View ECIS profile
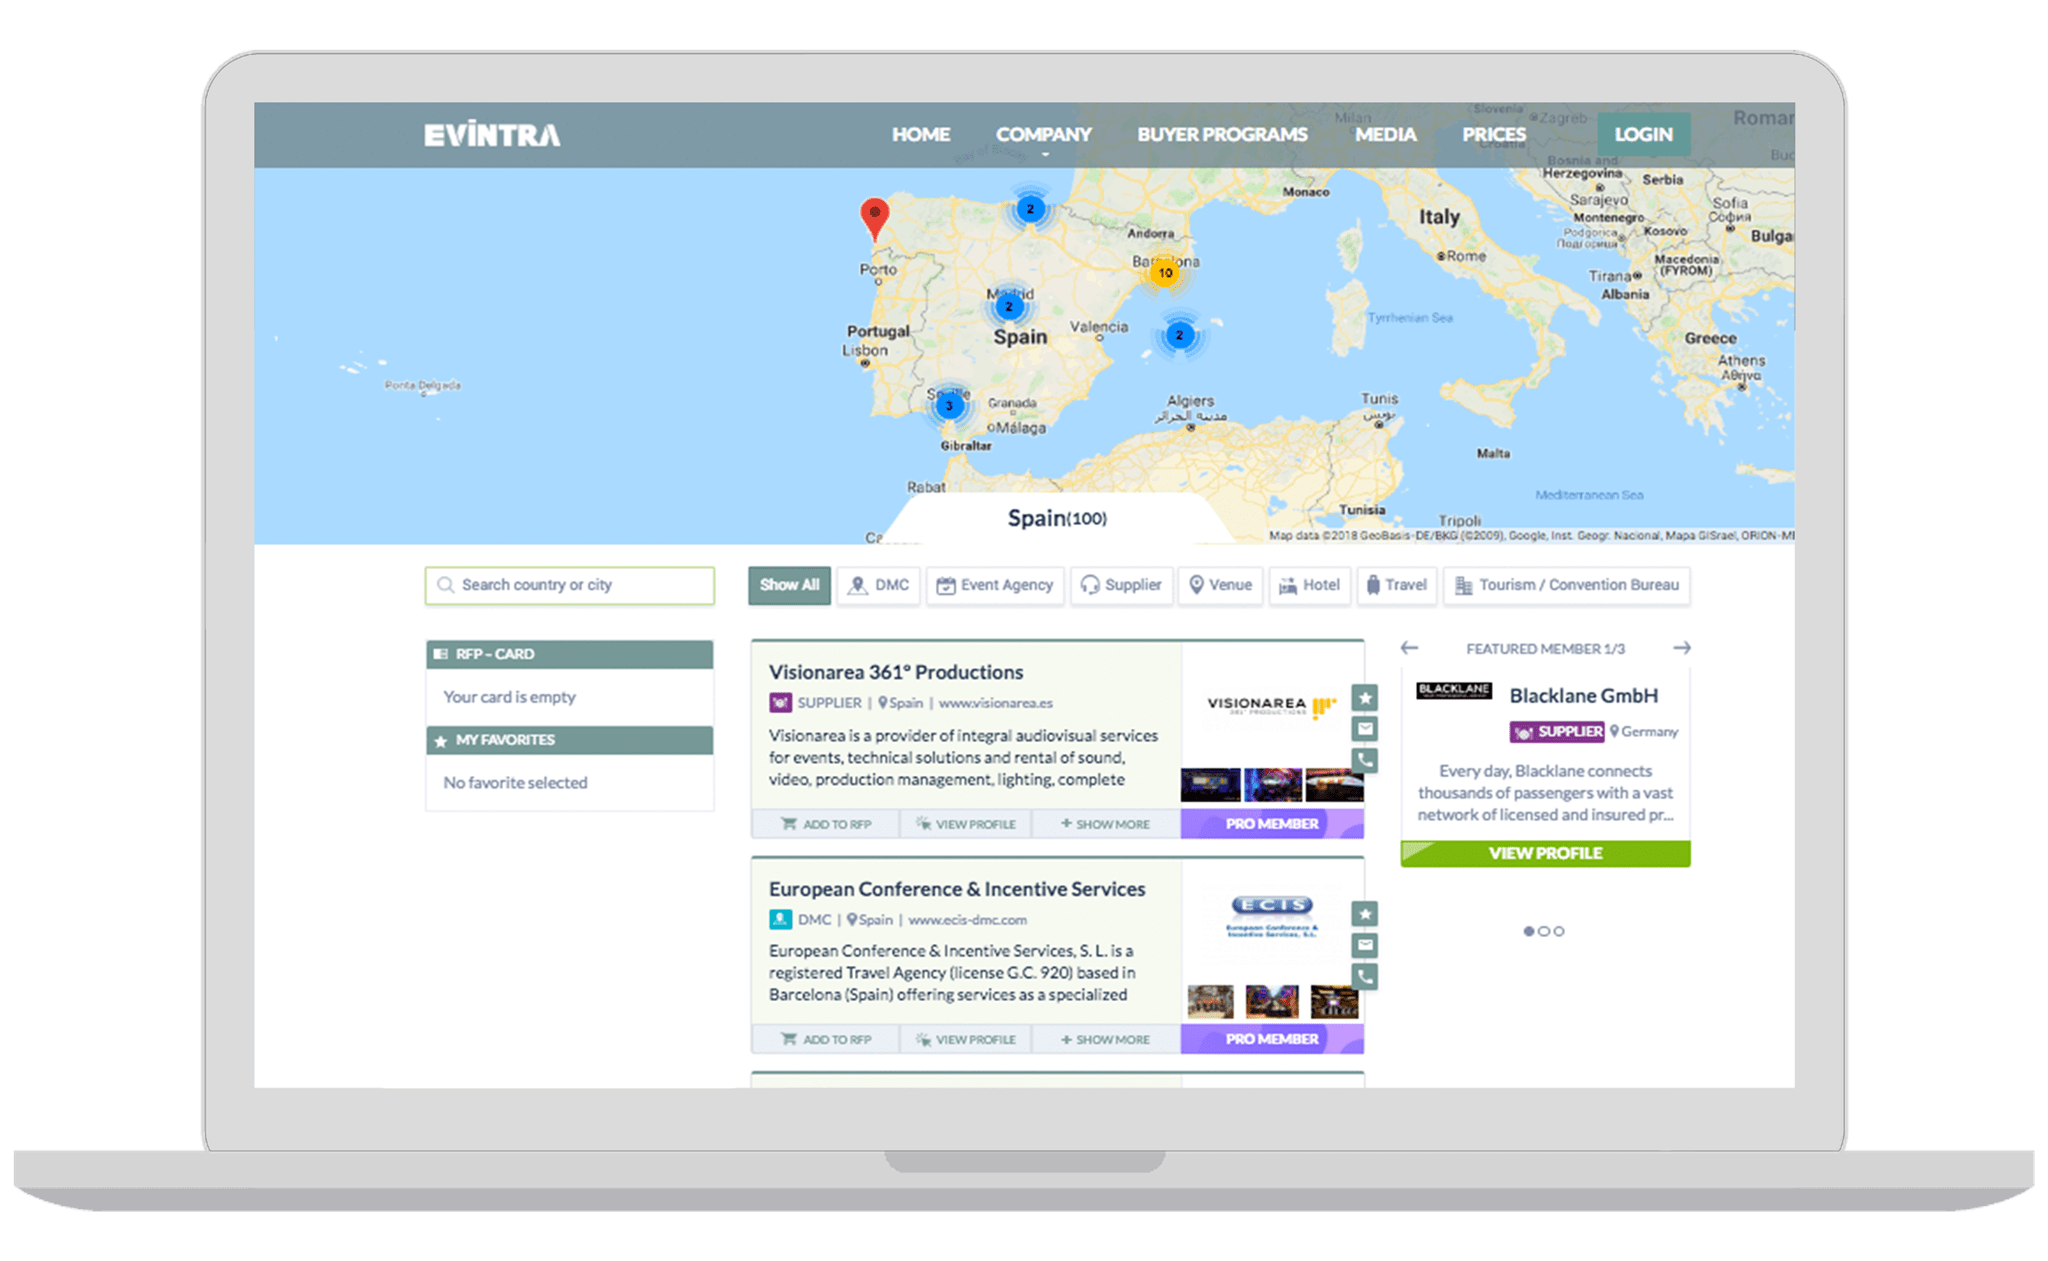 pyautogui.click(x=966, y=1040)
